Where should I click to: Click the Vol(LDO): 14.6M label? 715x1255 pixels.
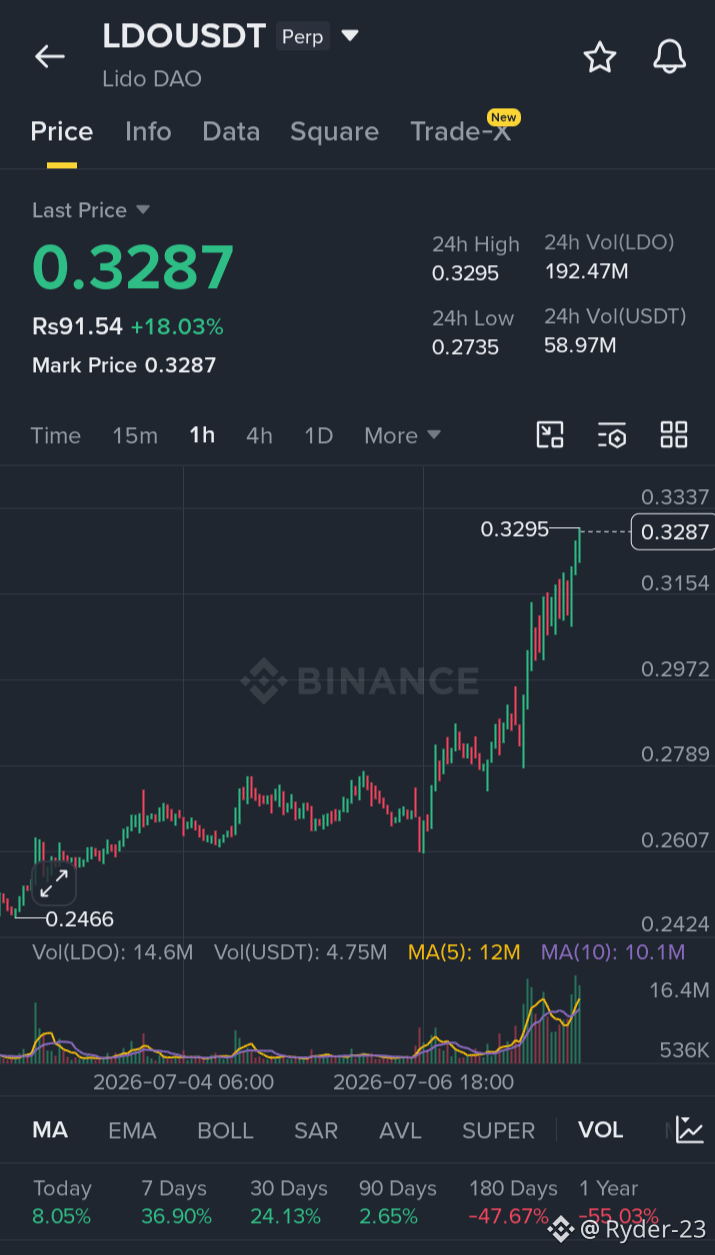click(x=113, y=952)
